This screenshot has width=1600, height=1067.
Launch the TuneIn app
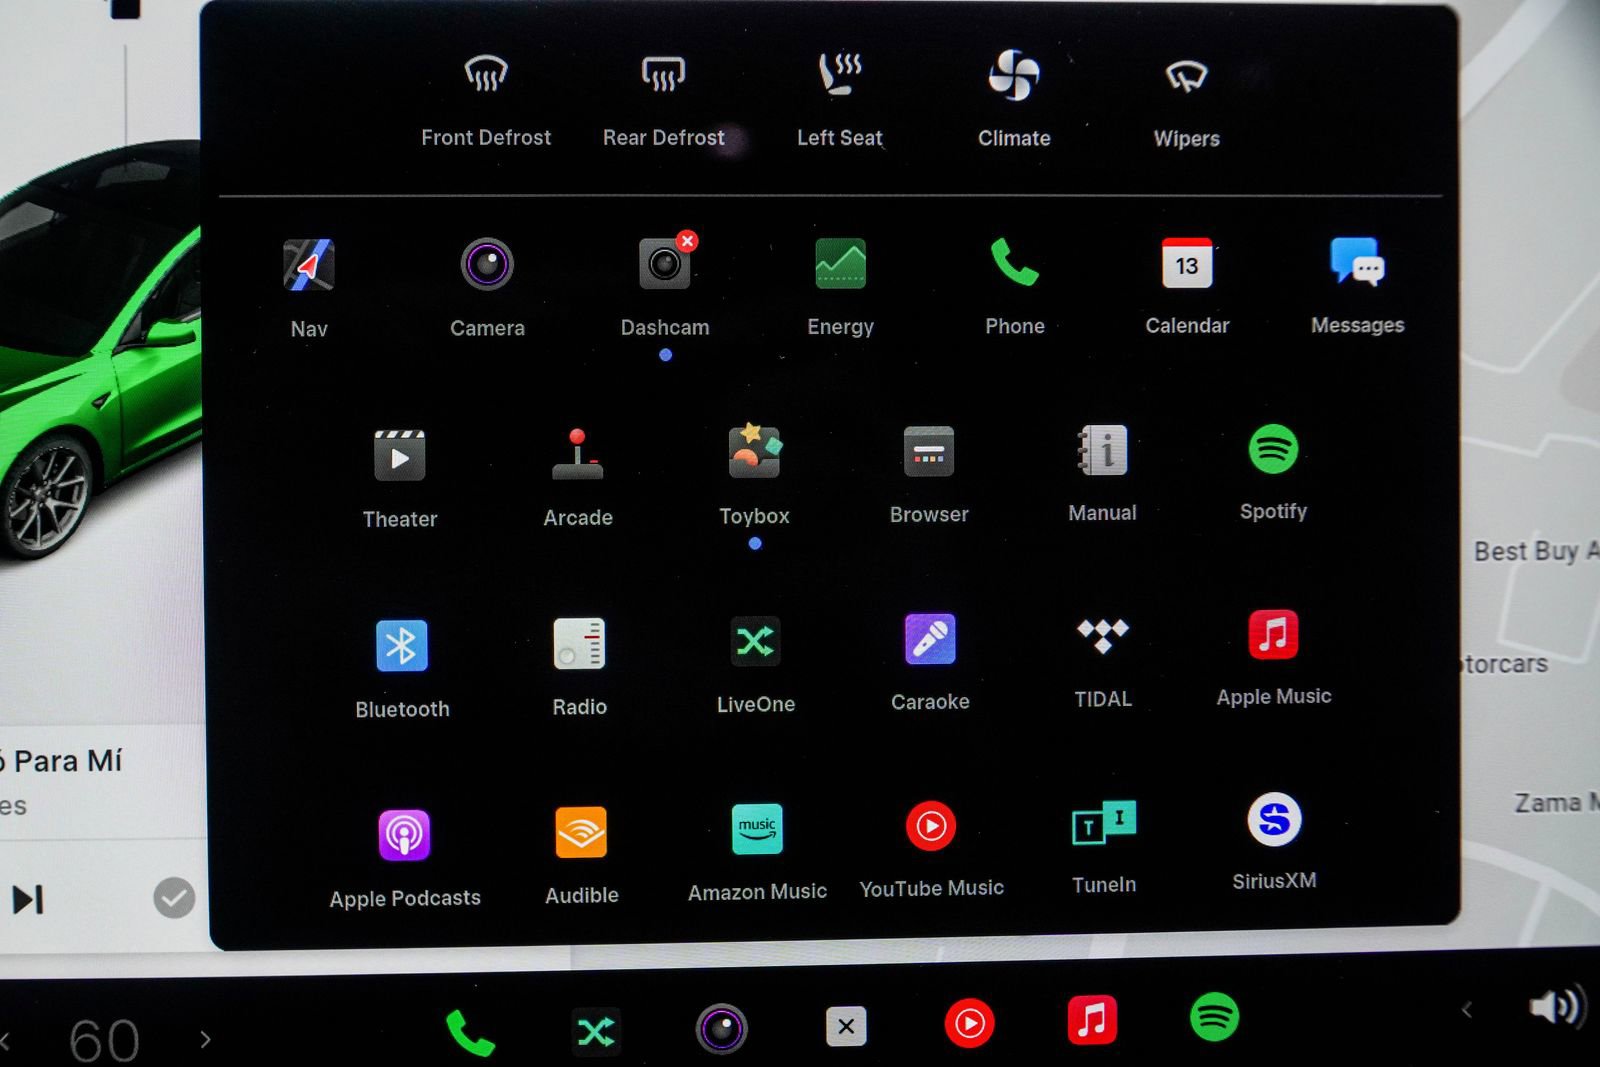coord(1104,847)
